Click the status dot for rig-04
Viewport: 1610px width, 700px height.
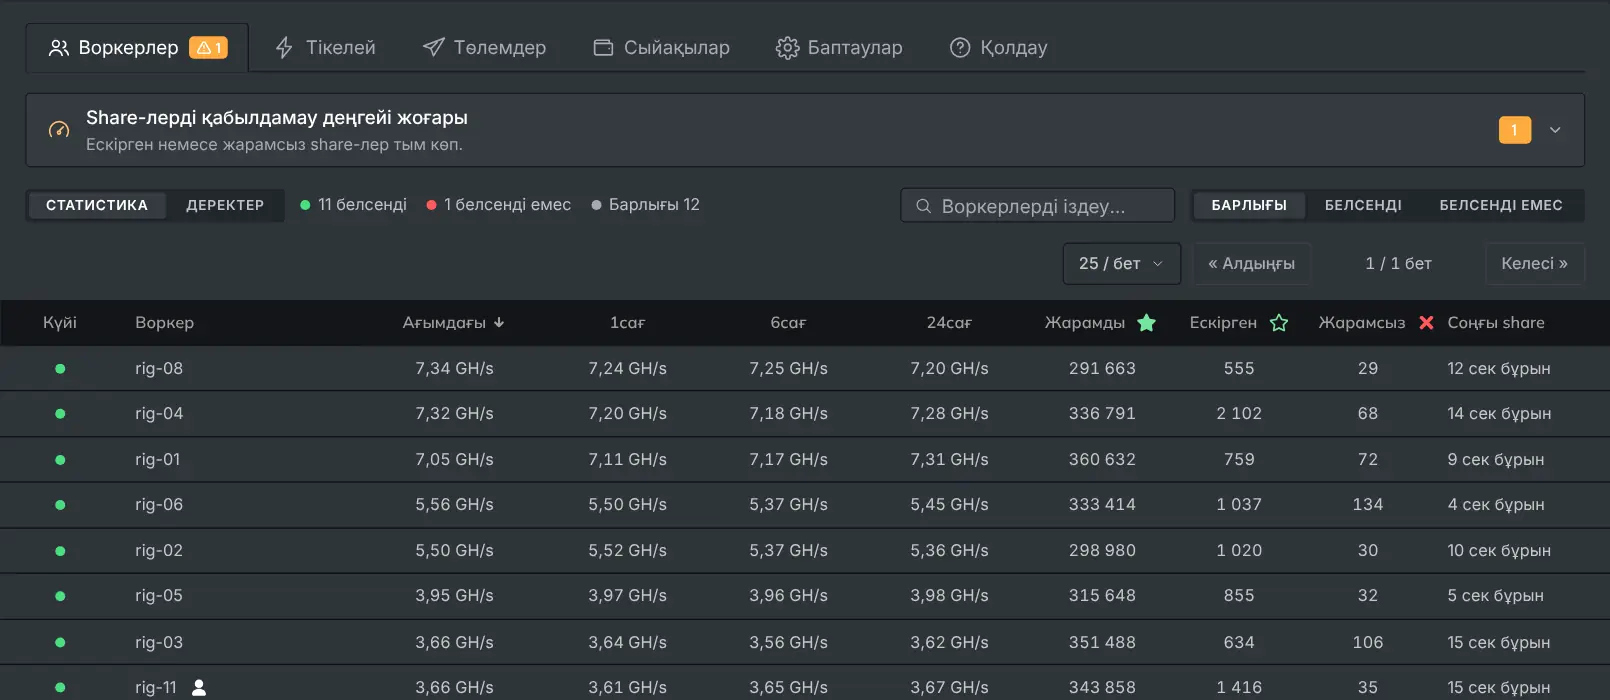pyautogui.click(x=60, y=414)
